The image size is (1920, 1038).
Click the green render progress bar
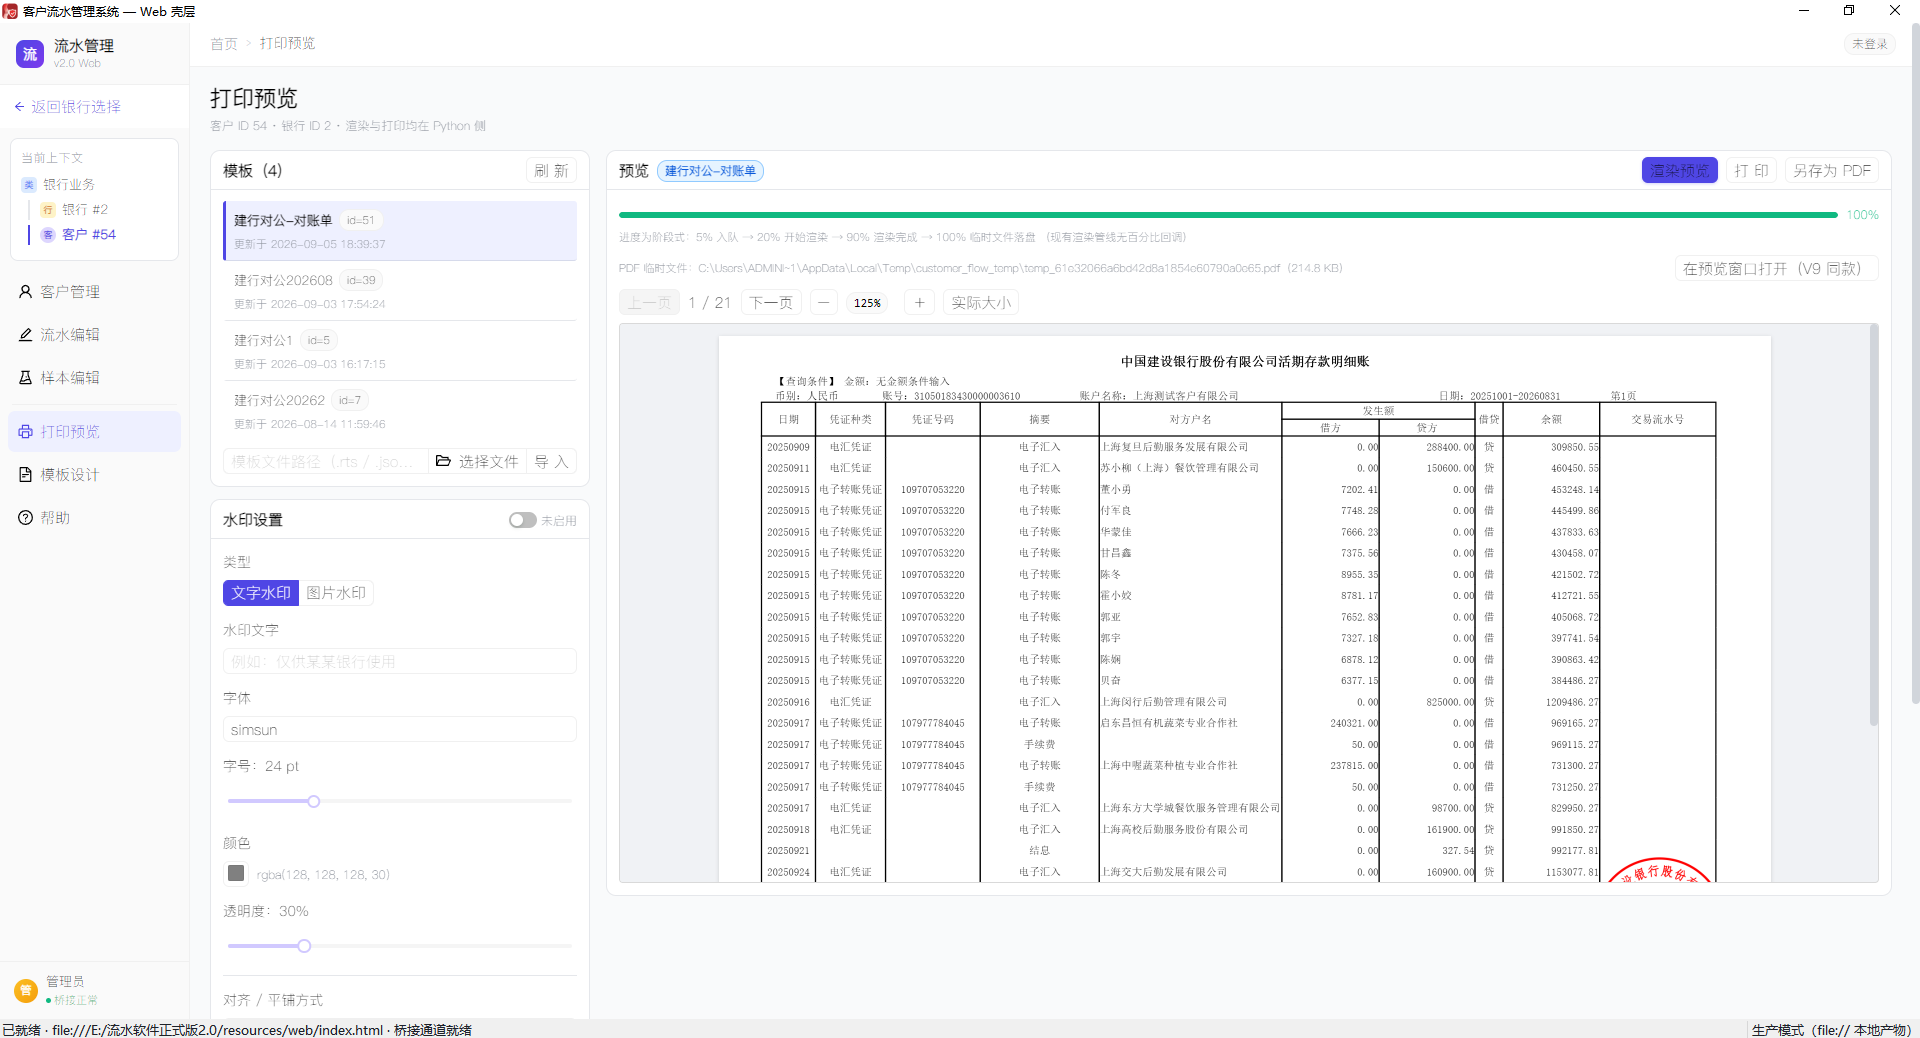pyautogui.click(x=1228, y=215)
